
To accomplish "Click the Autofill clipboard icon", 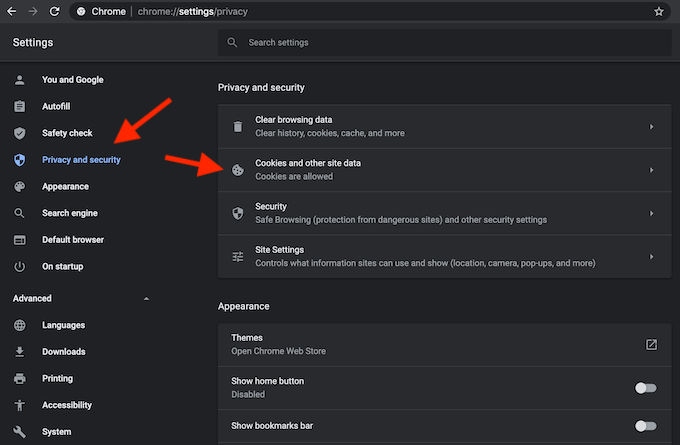I will (20, 106).
